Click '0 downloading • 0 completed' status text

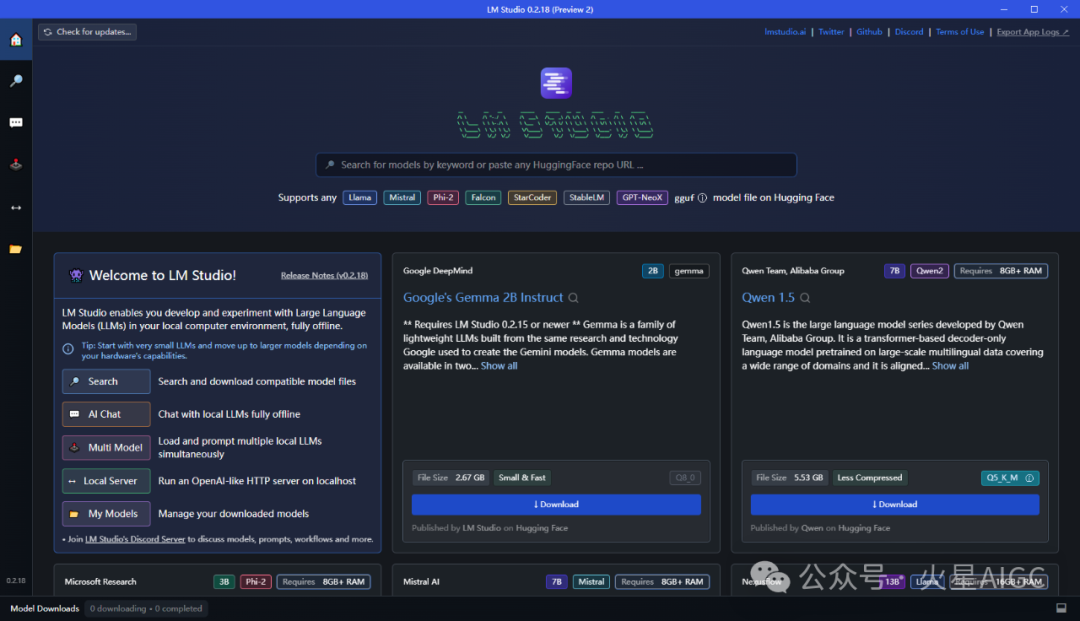pos(146,609)
